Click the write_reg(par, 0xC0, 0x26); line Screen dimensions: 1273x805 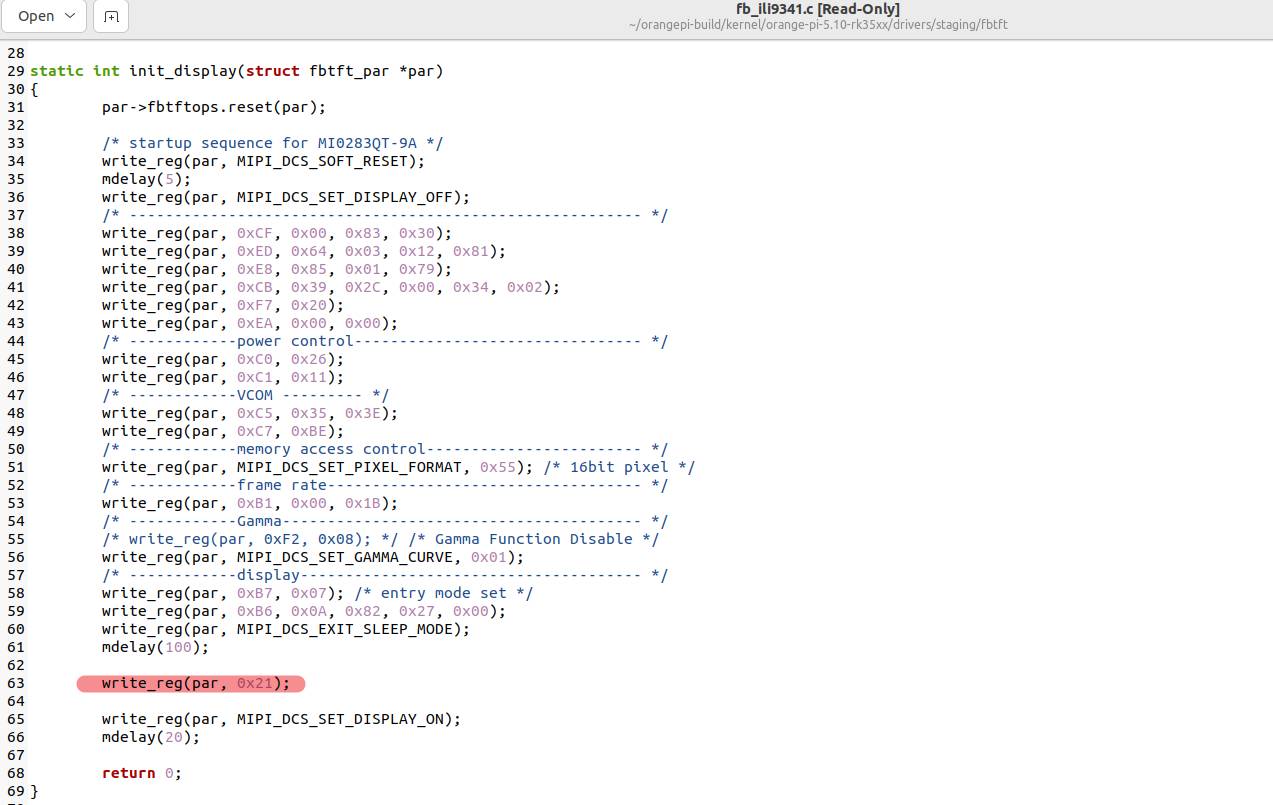click(223, 359)
